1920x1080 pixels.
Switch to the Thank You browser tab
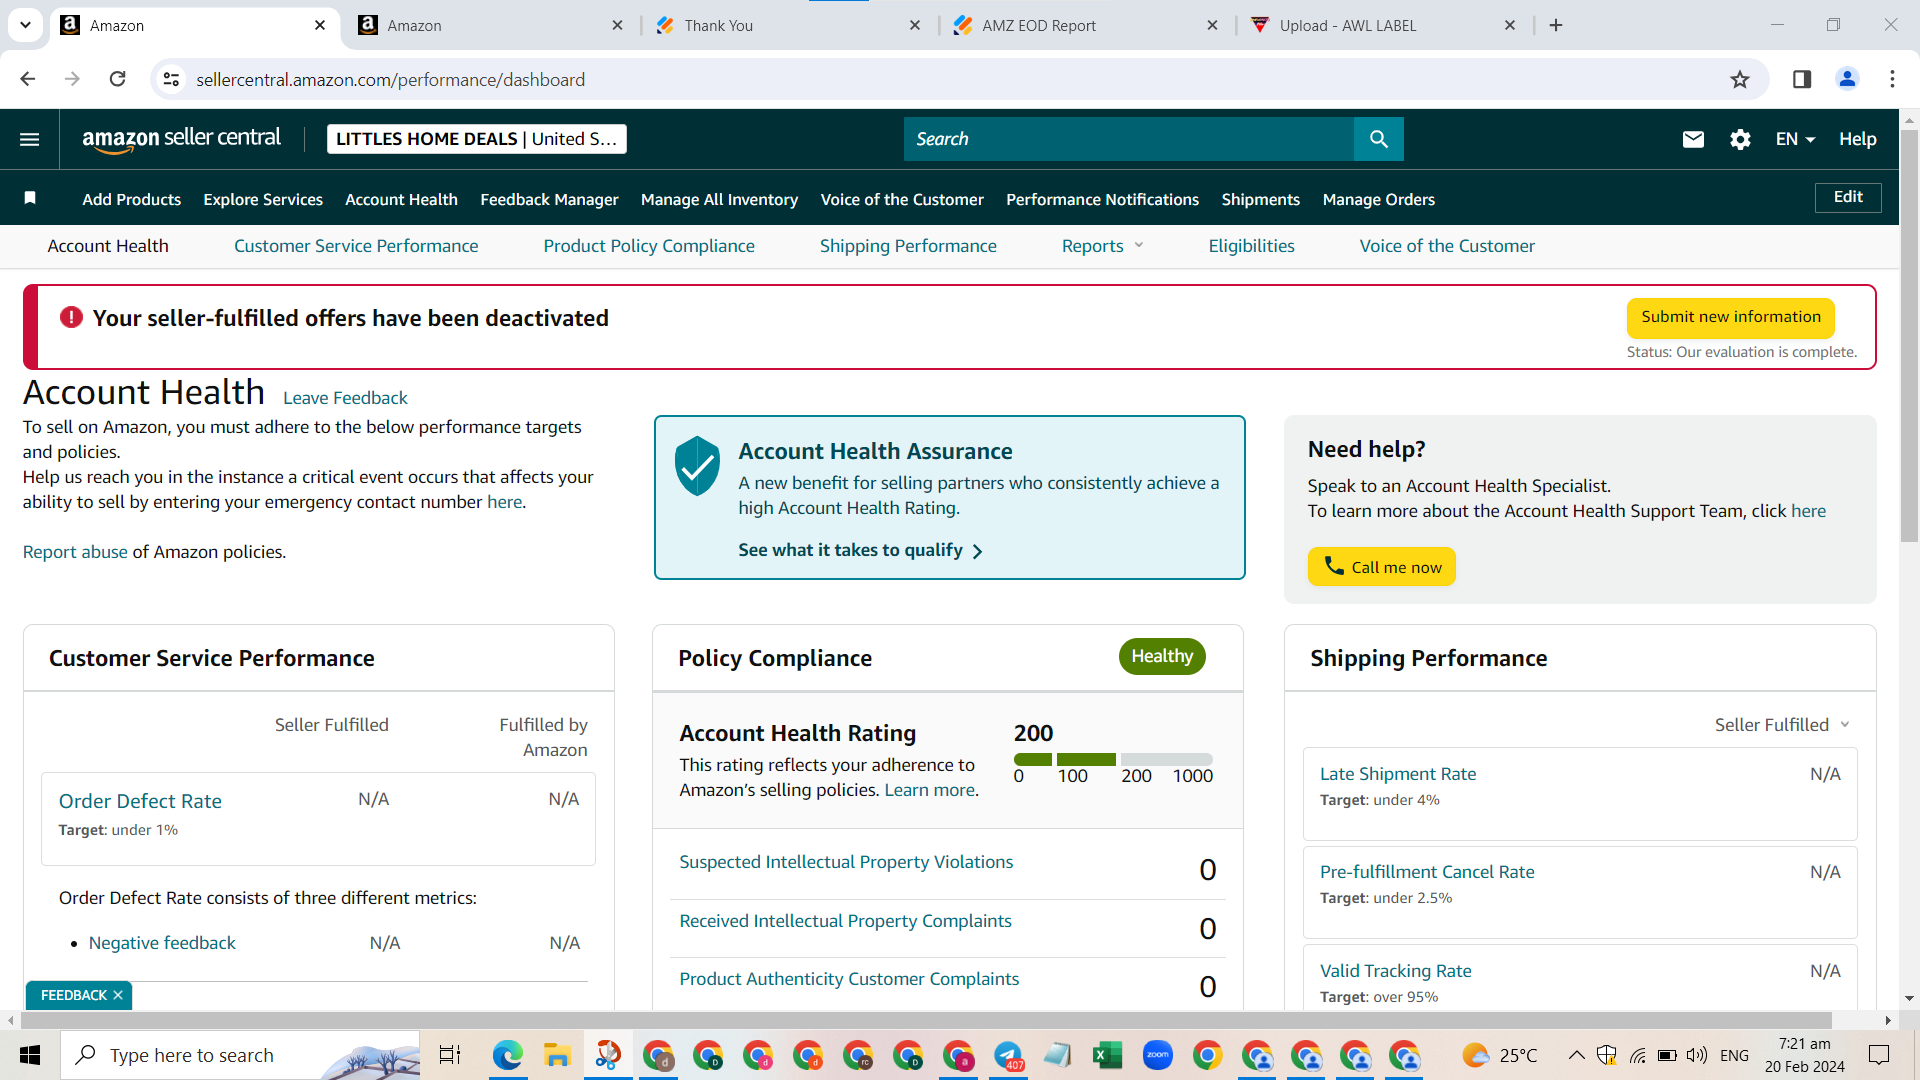coord(788,25)
